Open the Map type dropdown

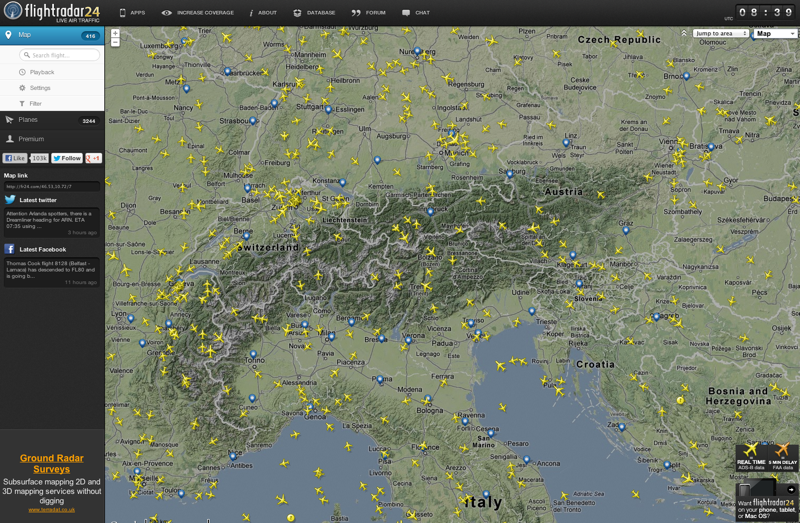[x=774, y=33]
